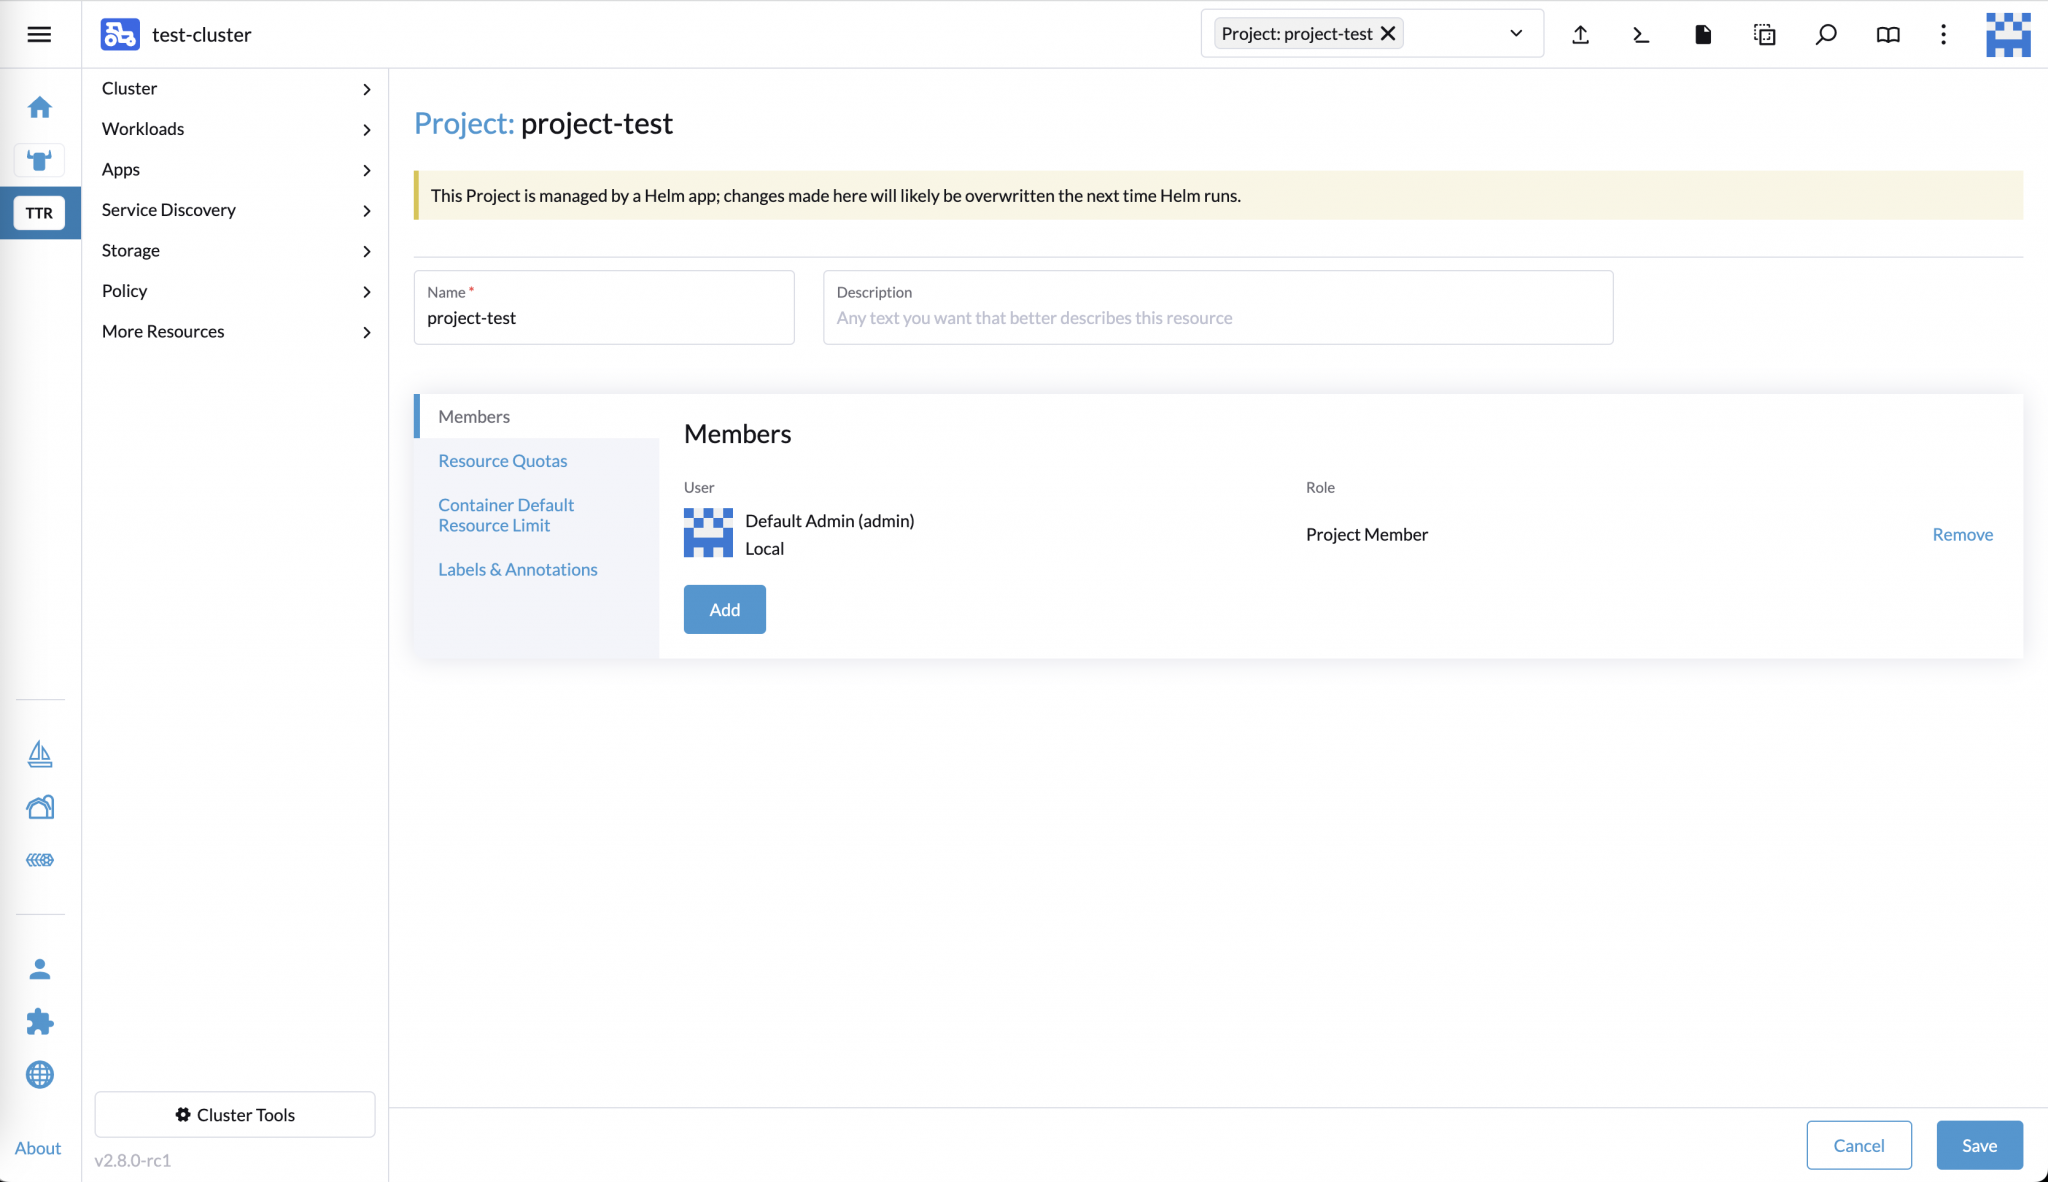Viewport: 2048px width, 1182px height.
Task: Click into the Description text field
Action: point(1216,318)
